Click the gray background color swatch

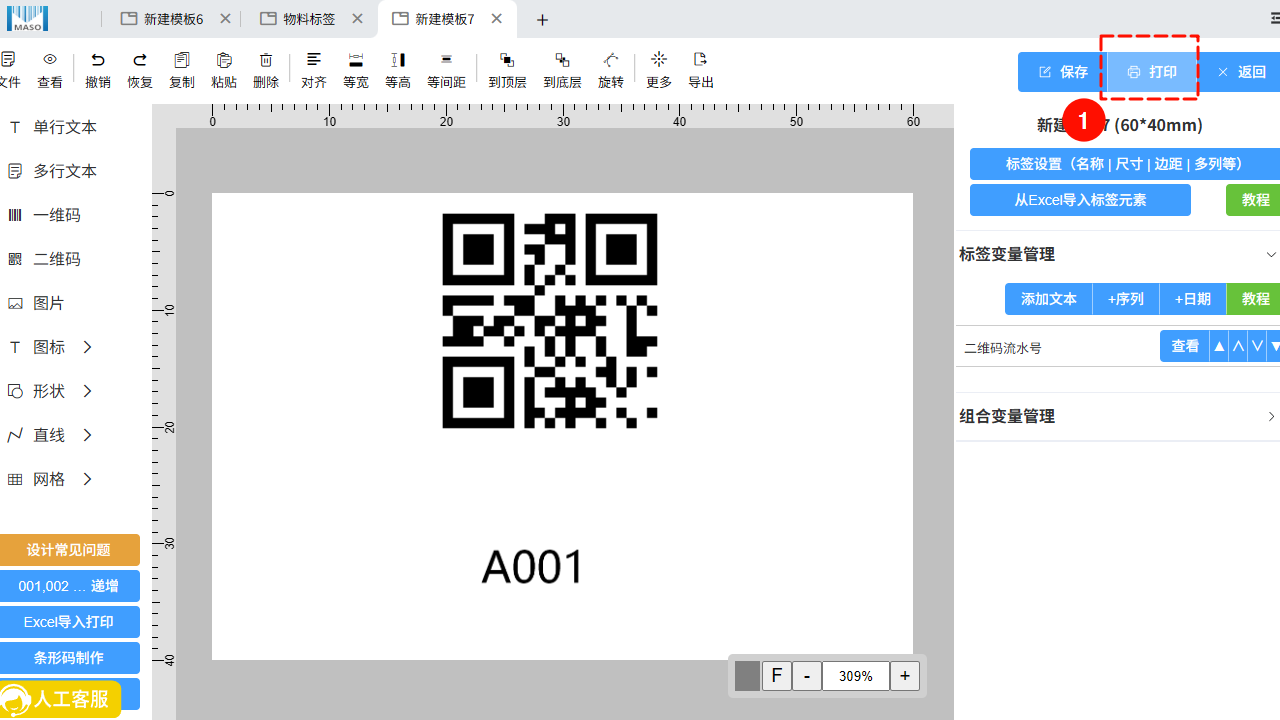tap(747, 676)
